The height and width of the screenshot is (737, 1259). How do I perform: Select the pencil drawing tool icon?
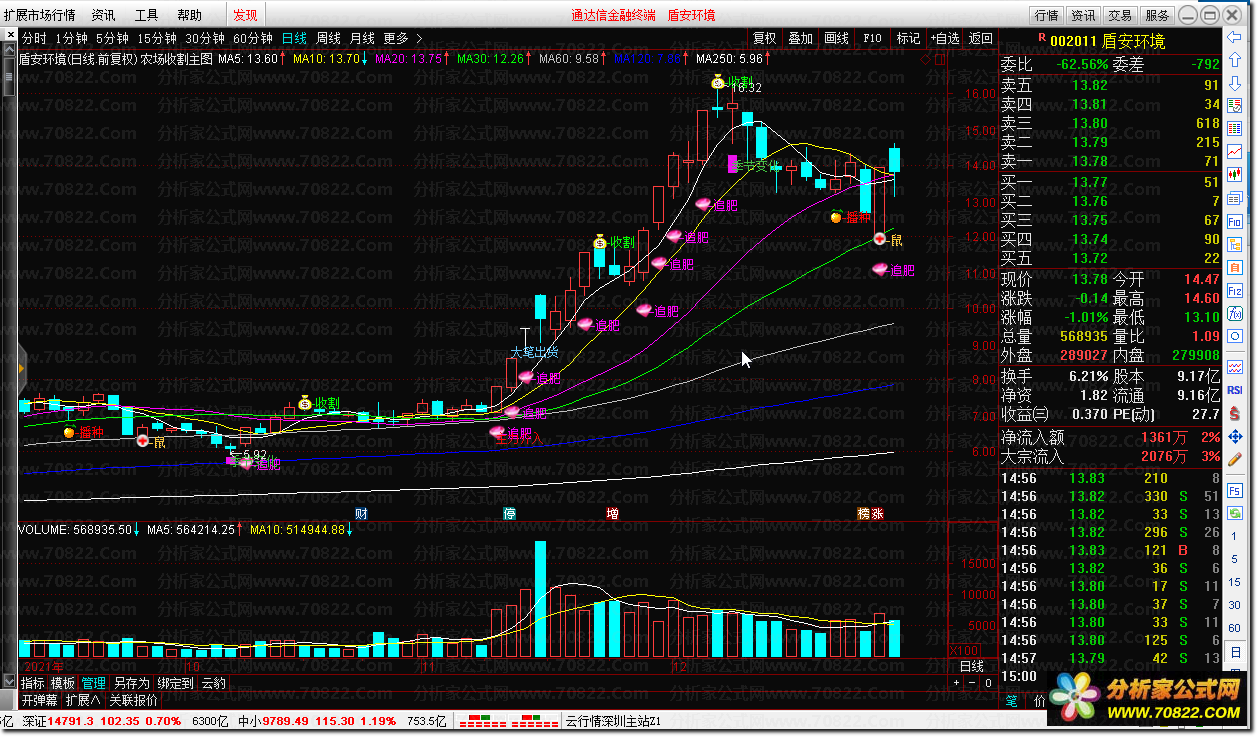(x=1234, y=459)
